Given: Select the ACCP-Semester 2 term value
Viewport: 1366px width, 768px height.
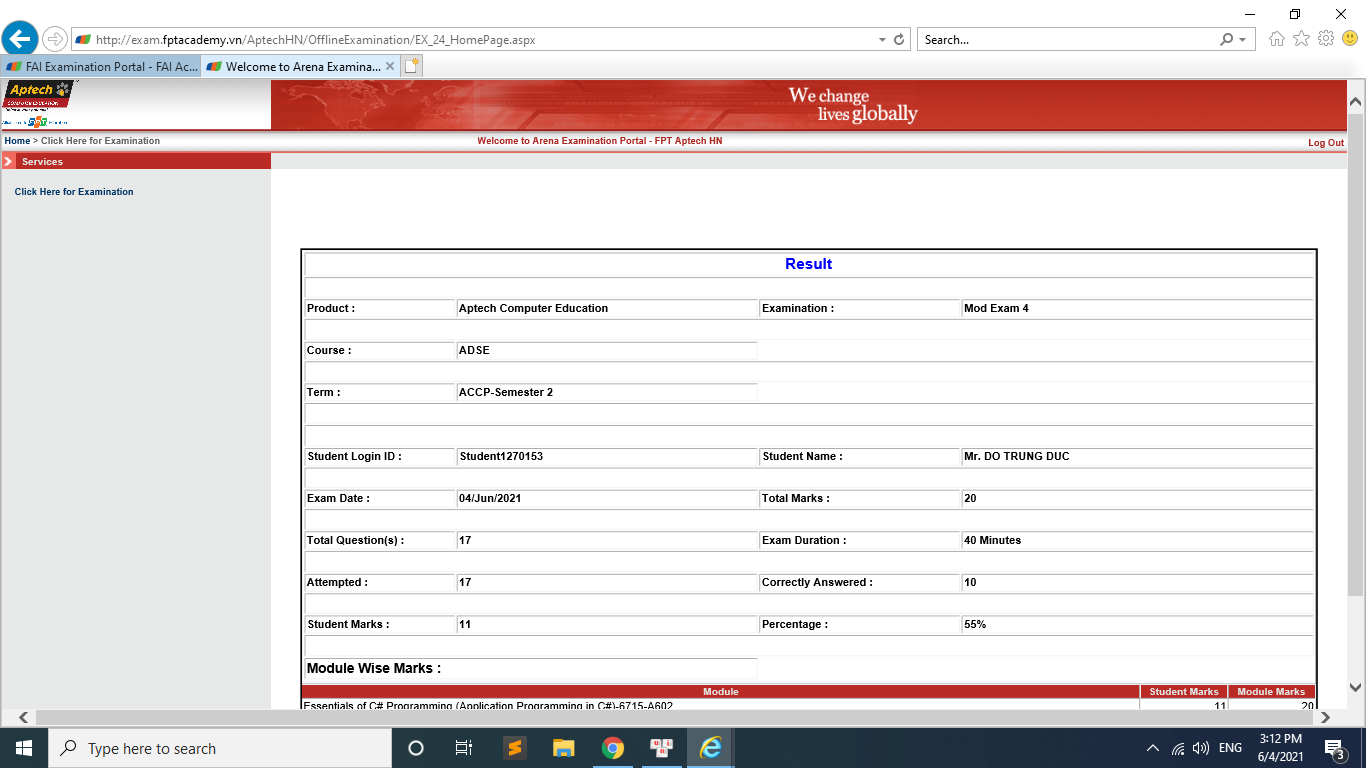Looking at the screenshot, I should [506, 392].
